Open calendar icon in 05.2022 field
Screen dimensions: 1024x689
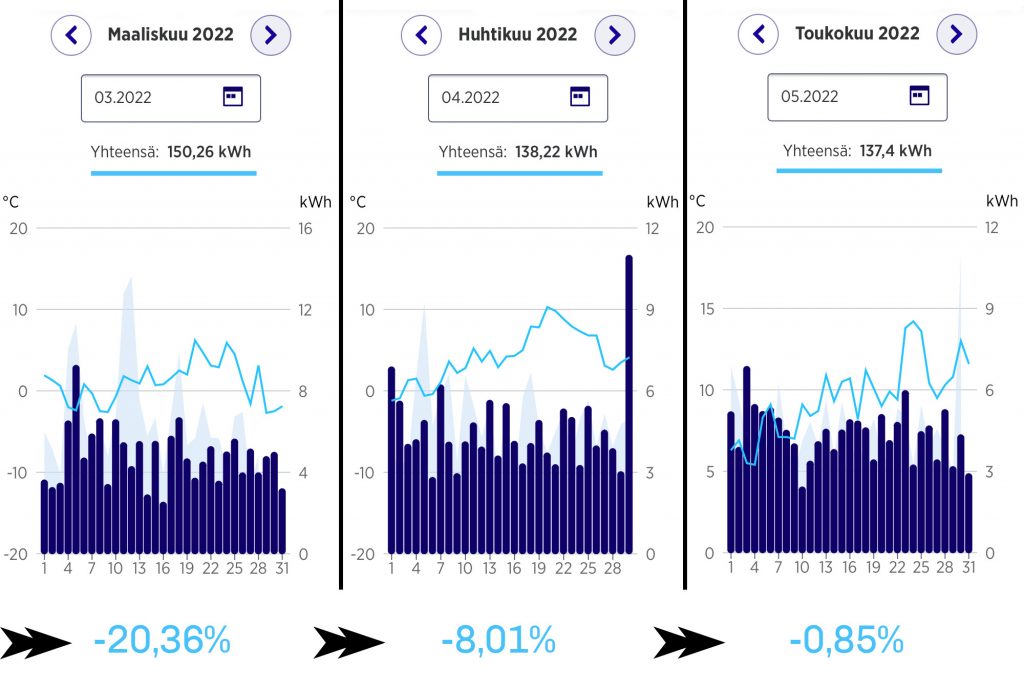pos(920,95)
